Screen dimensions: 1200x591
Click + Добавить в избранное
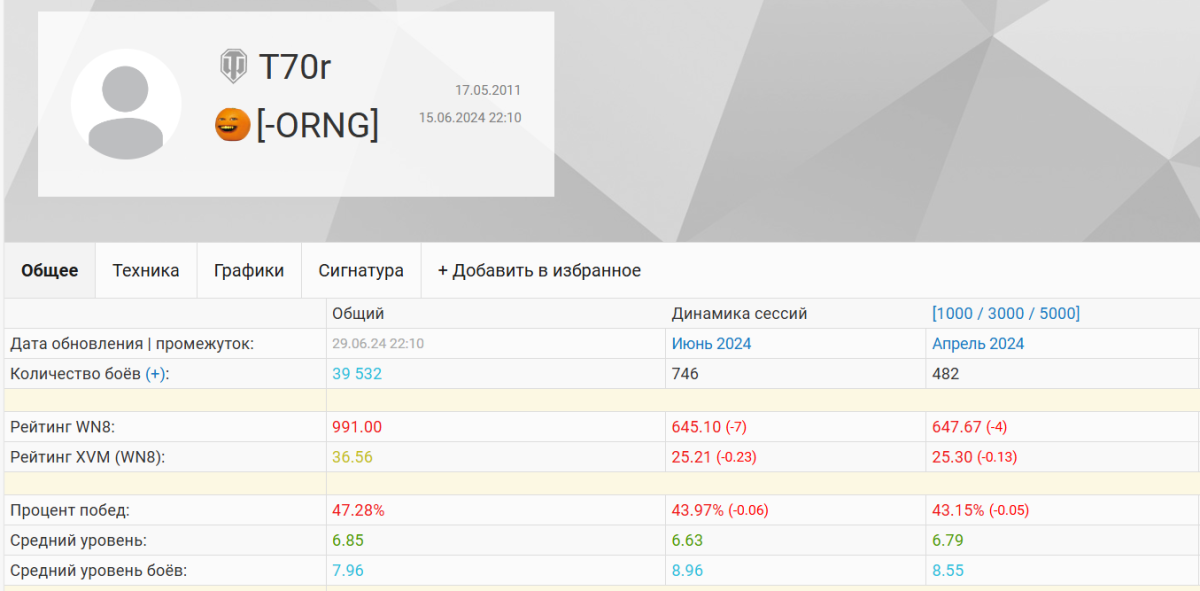point(539,270)
